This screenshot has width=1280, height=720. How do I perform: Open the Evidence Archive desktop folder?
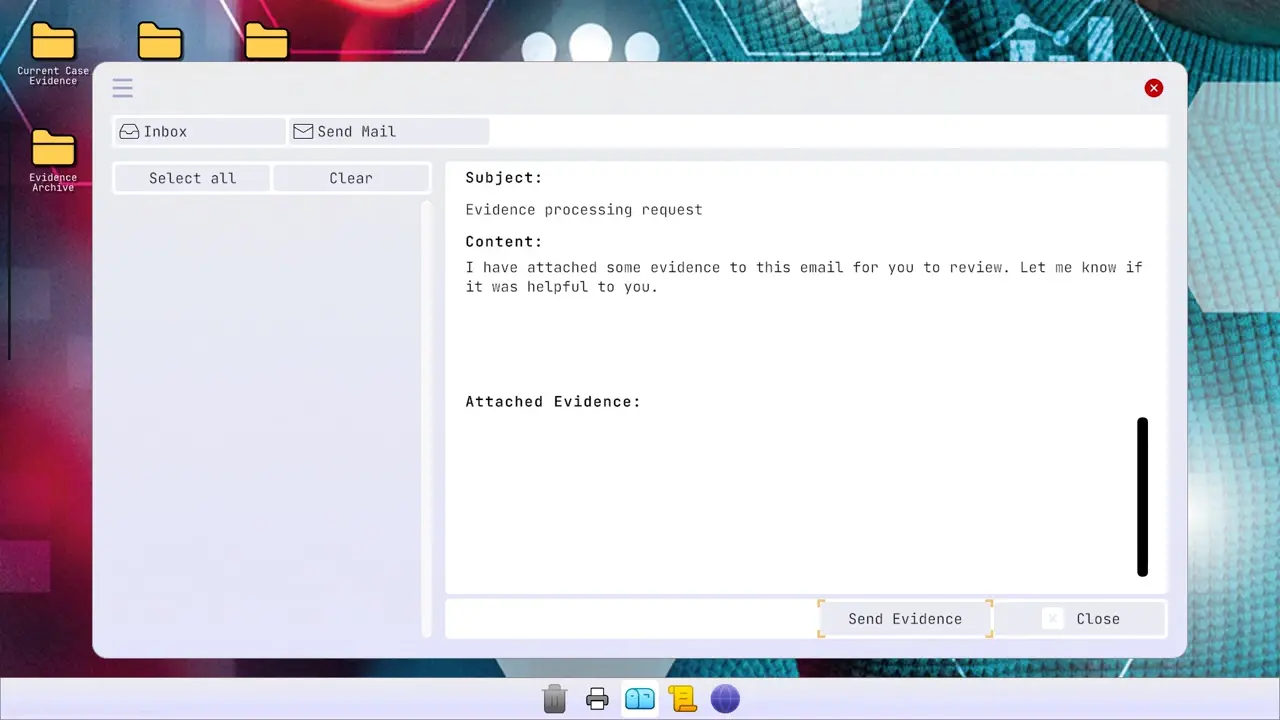tap(53, 160)
